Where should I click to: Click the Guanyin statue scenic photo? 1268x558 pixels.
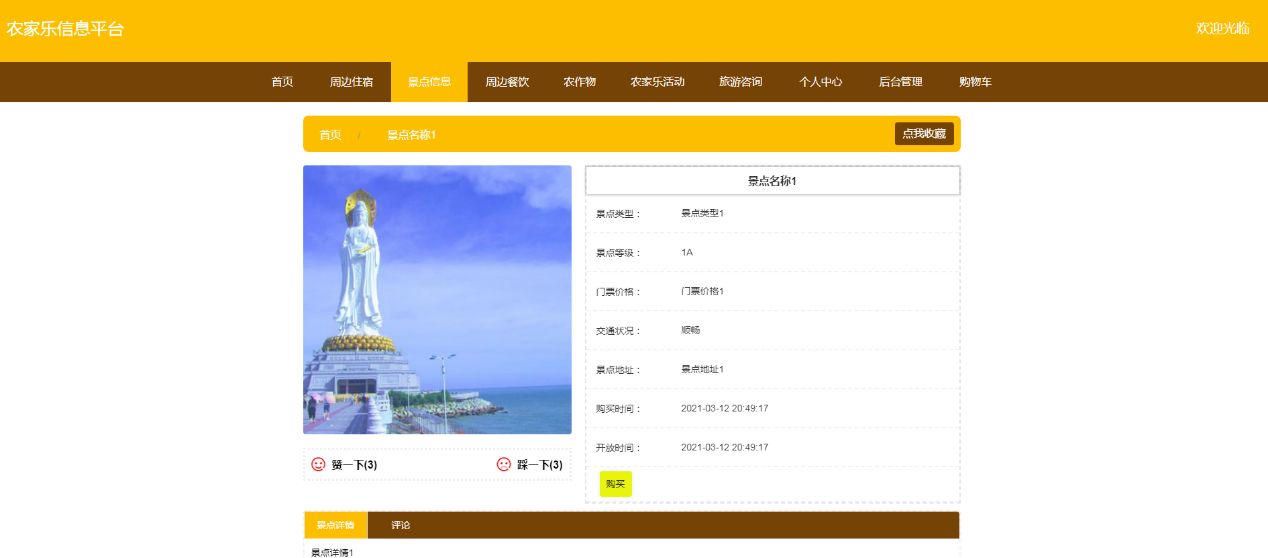tap(437, 299)
